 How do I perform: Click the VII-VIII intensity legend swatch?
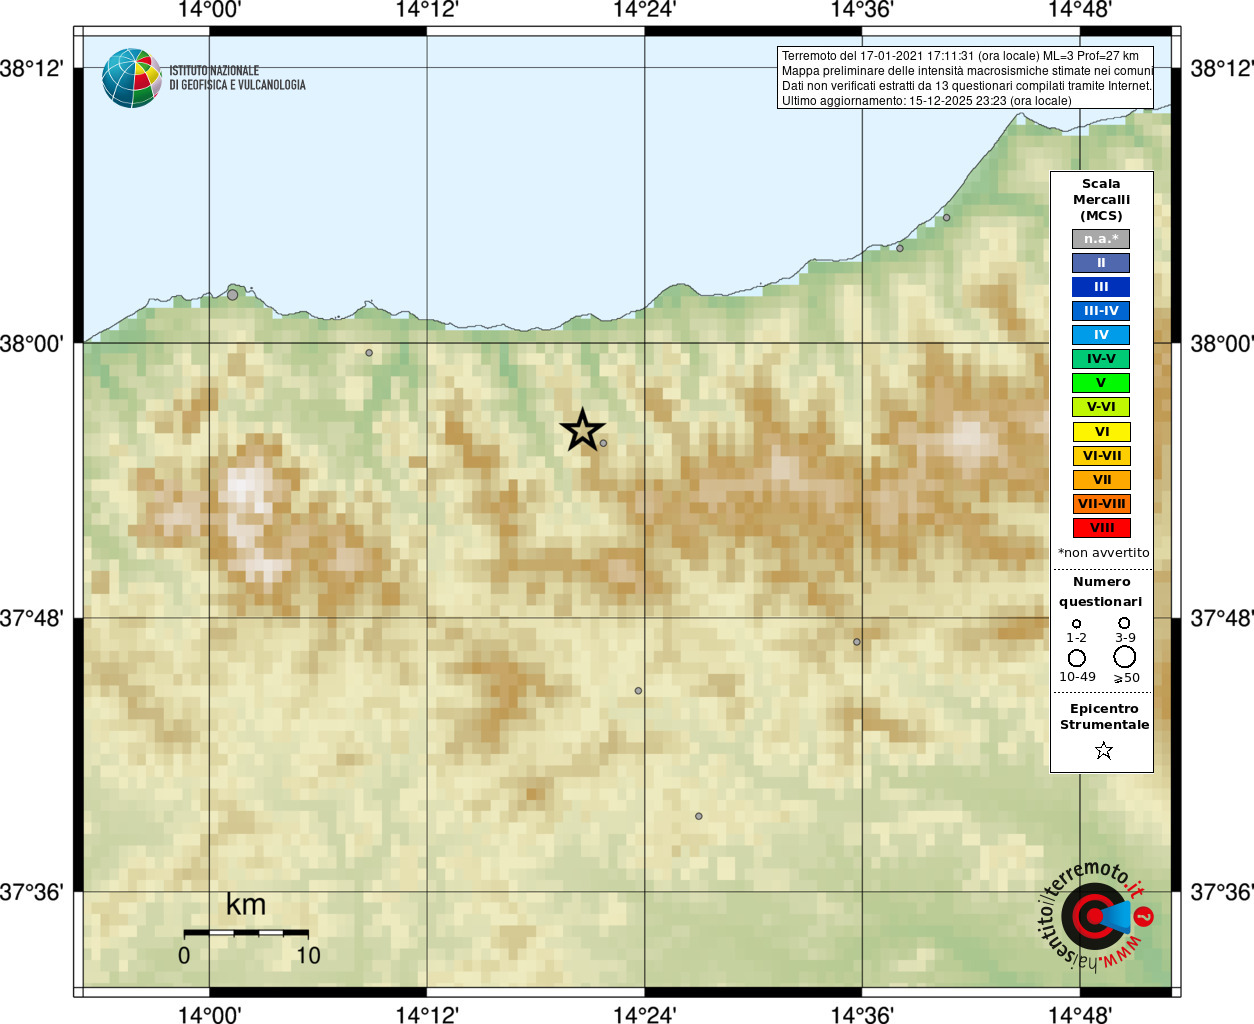click(1101, 504)
